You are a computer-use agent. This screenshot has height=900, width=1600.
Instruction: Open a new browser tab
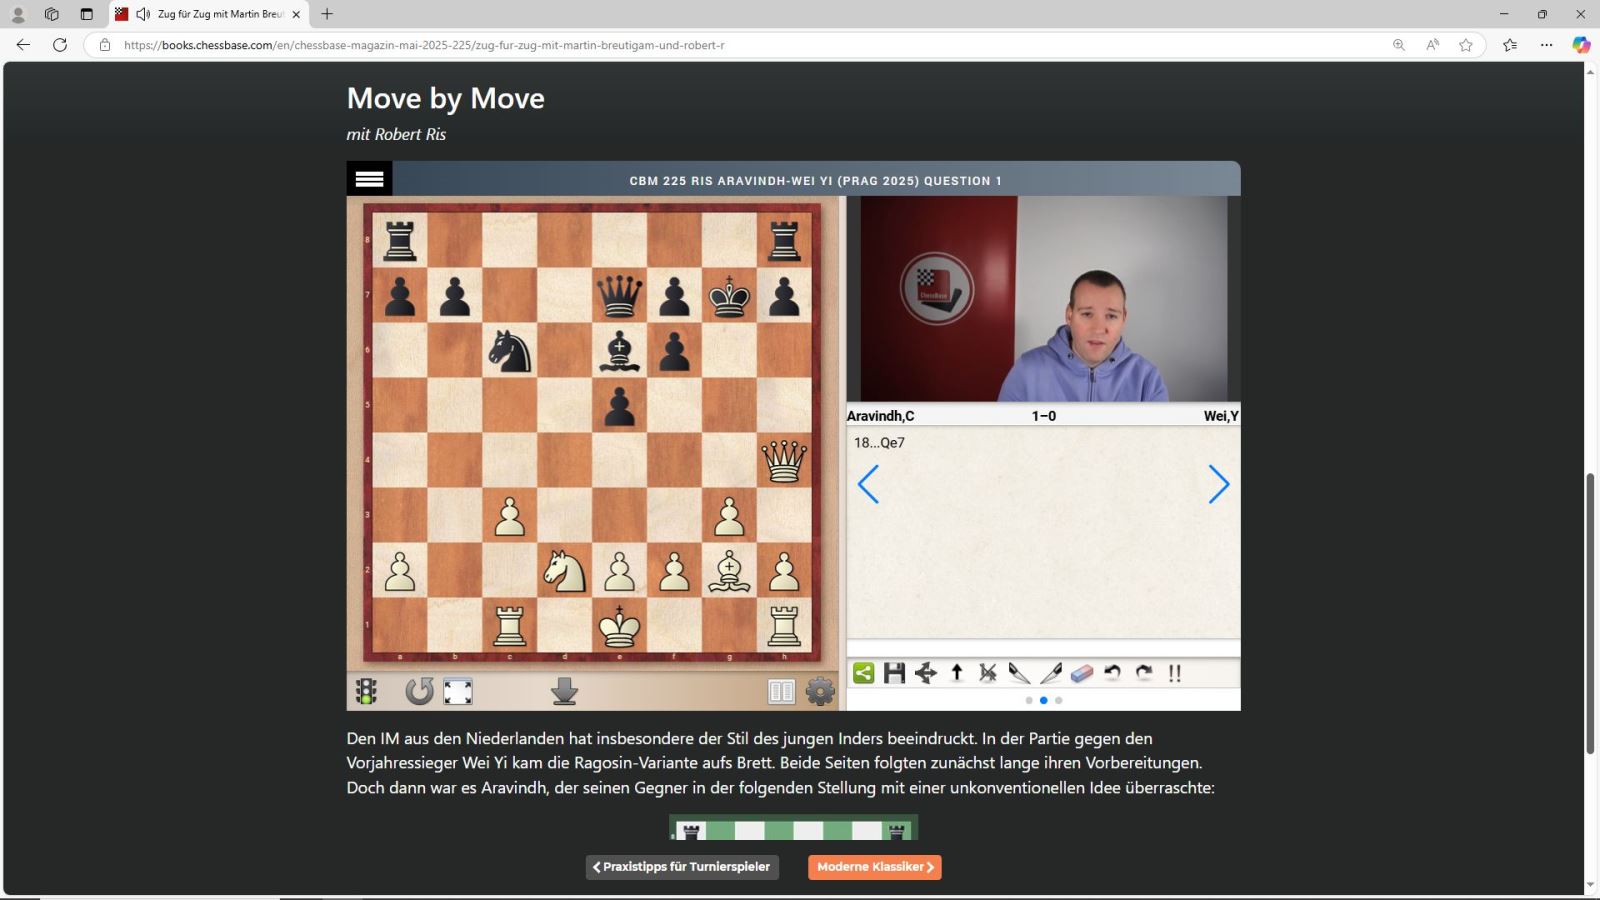click(327, 14)
